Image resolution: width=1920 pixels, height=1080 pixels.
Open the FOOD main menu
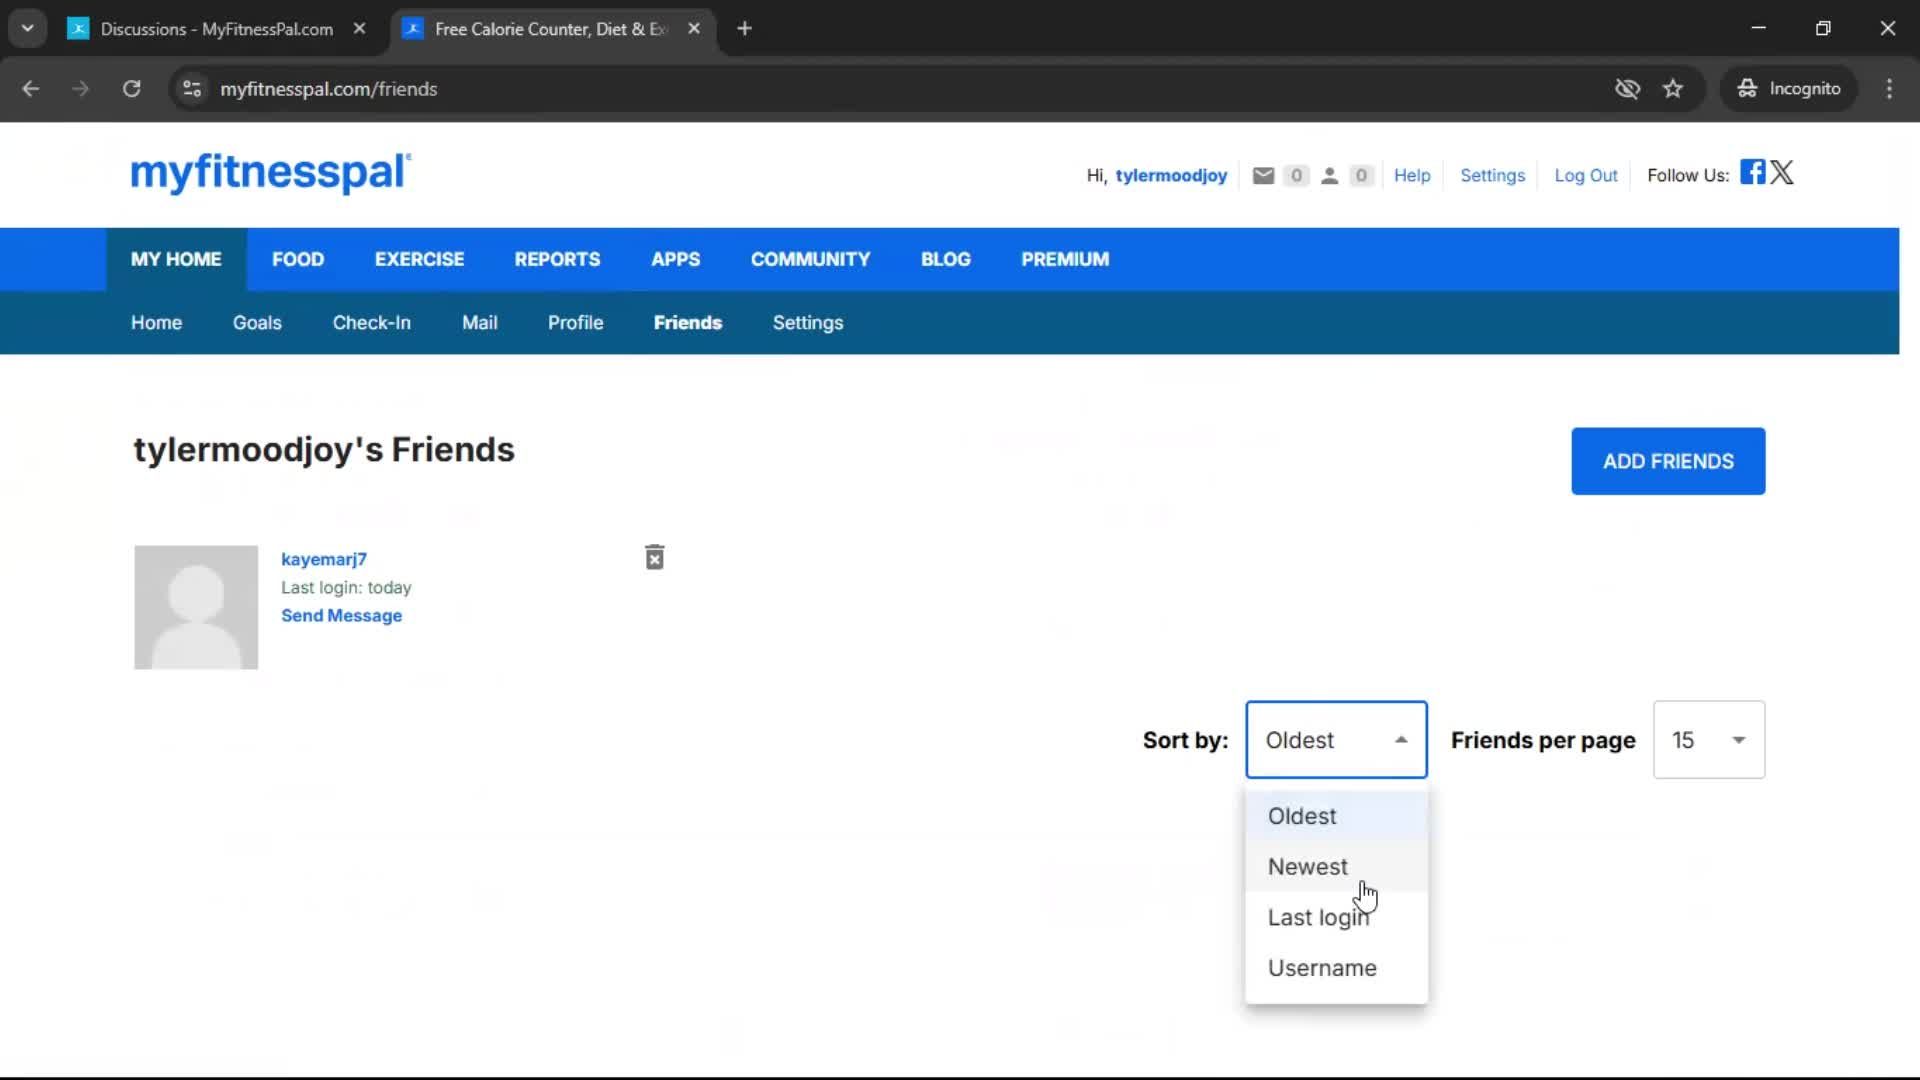[x=298, y=259]
